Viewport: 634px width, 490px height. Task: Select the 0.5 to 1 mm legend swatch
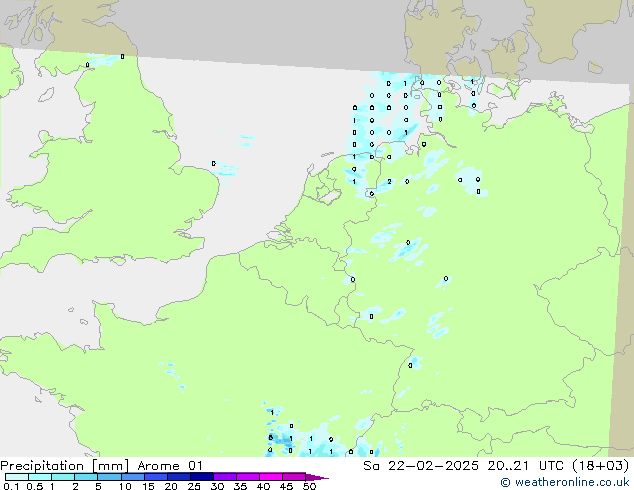pyautogui.click(x=40, y=477)
